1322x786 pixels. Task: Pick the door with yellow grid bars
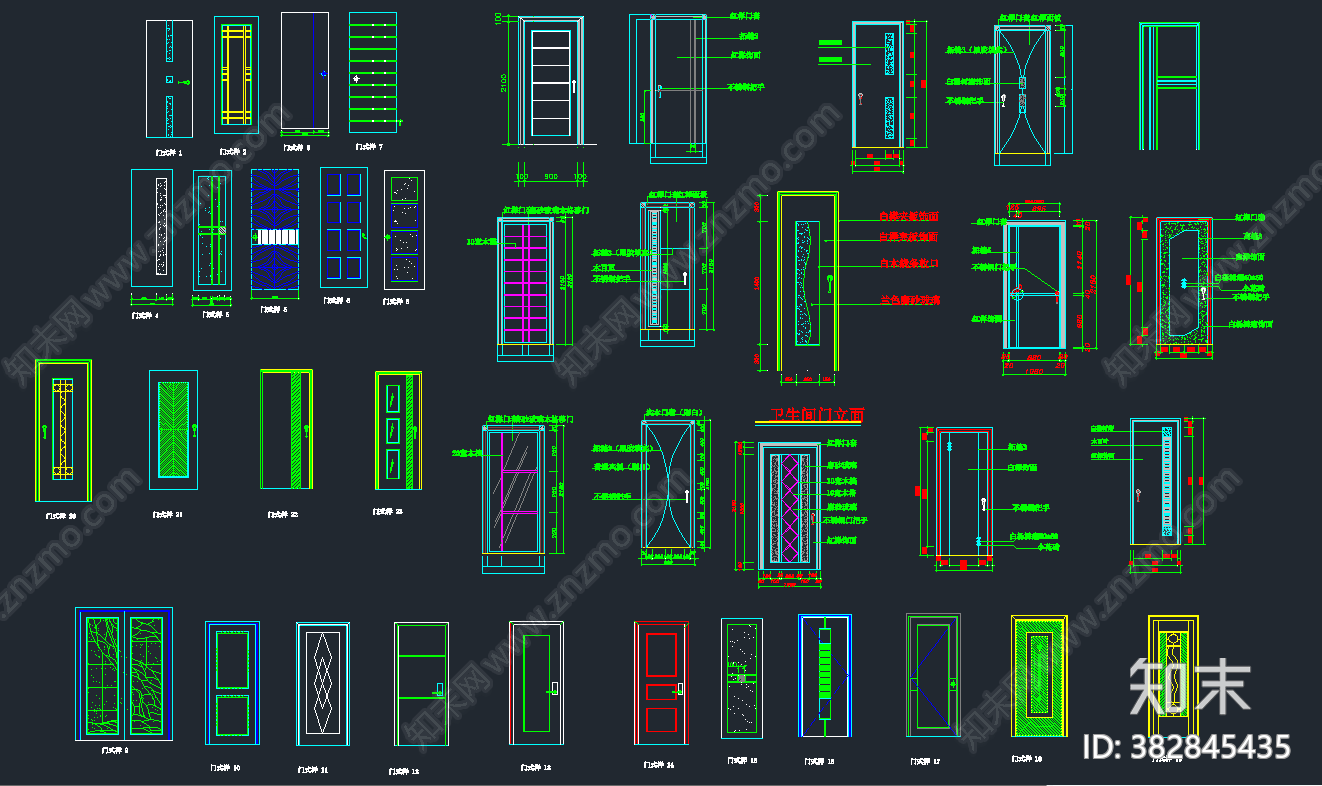coord(236,75)
